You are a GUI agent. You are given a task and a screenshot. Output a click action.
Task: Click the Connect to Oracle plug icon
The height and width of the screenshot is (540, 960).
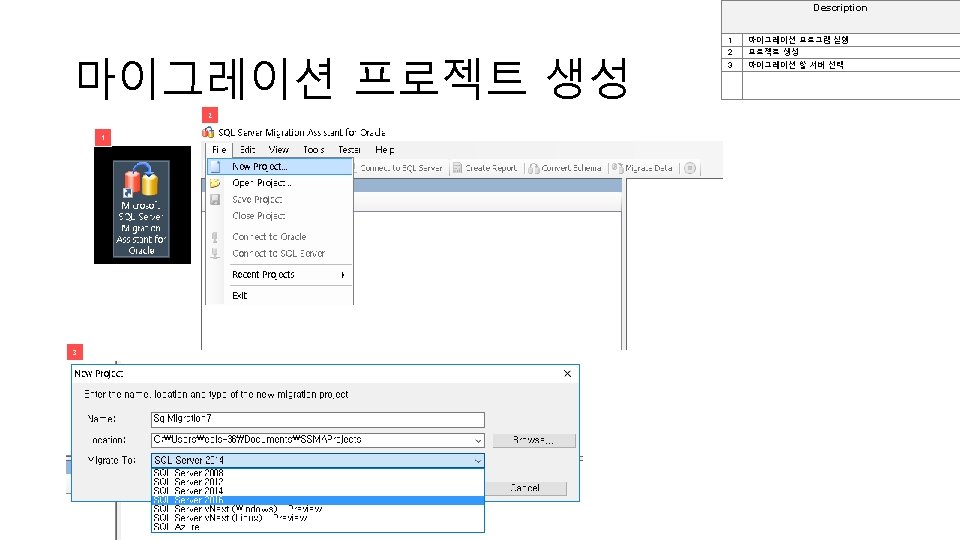tap(215, 237)
